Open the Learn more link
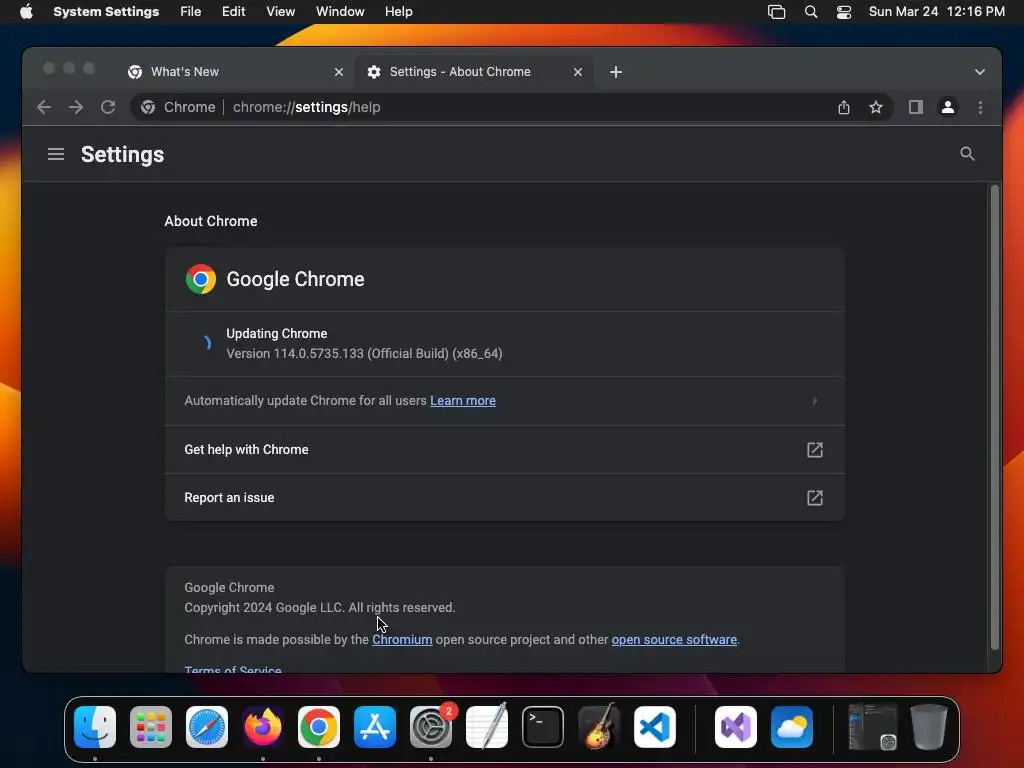Viewport: 1024px width, 768px height. click(x=462, y=401)
